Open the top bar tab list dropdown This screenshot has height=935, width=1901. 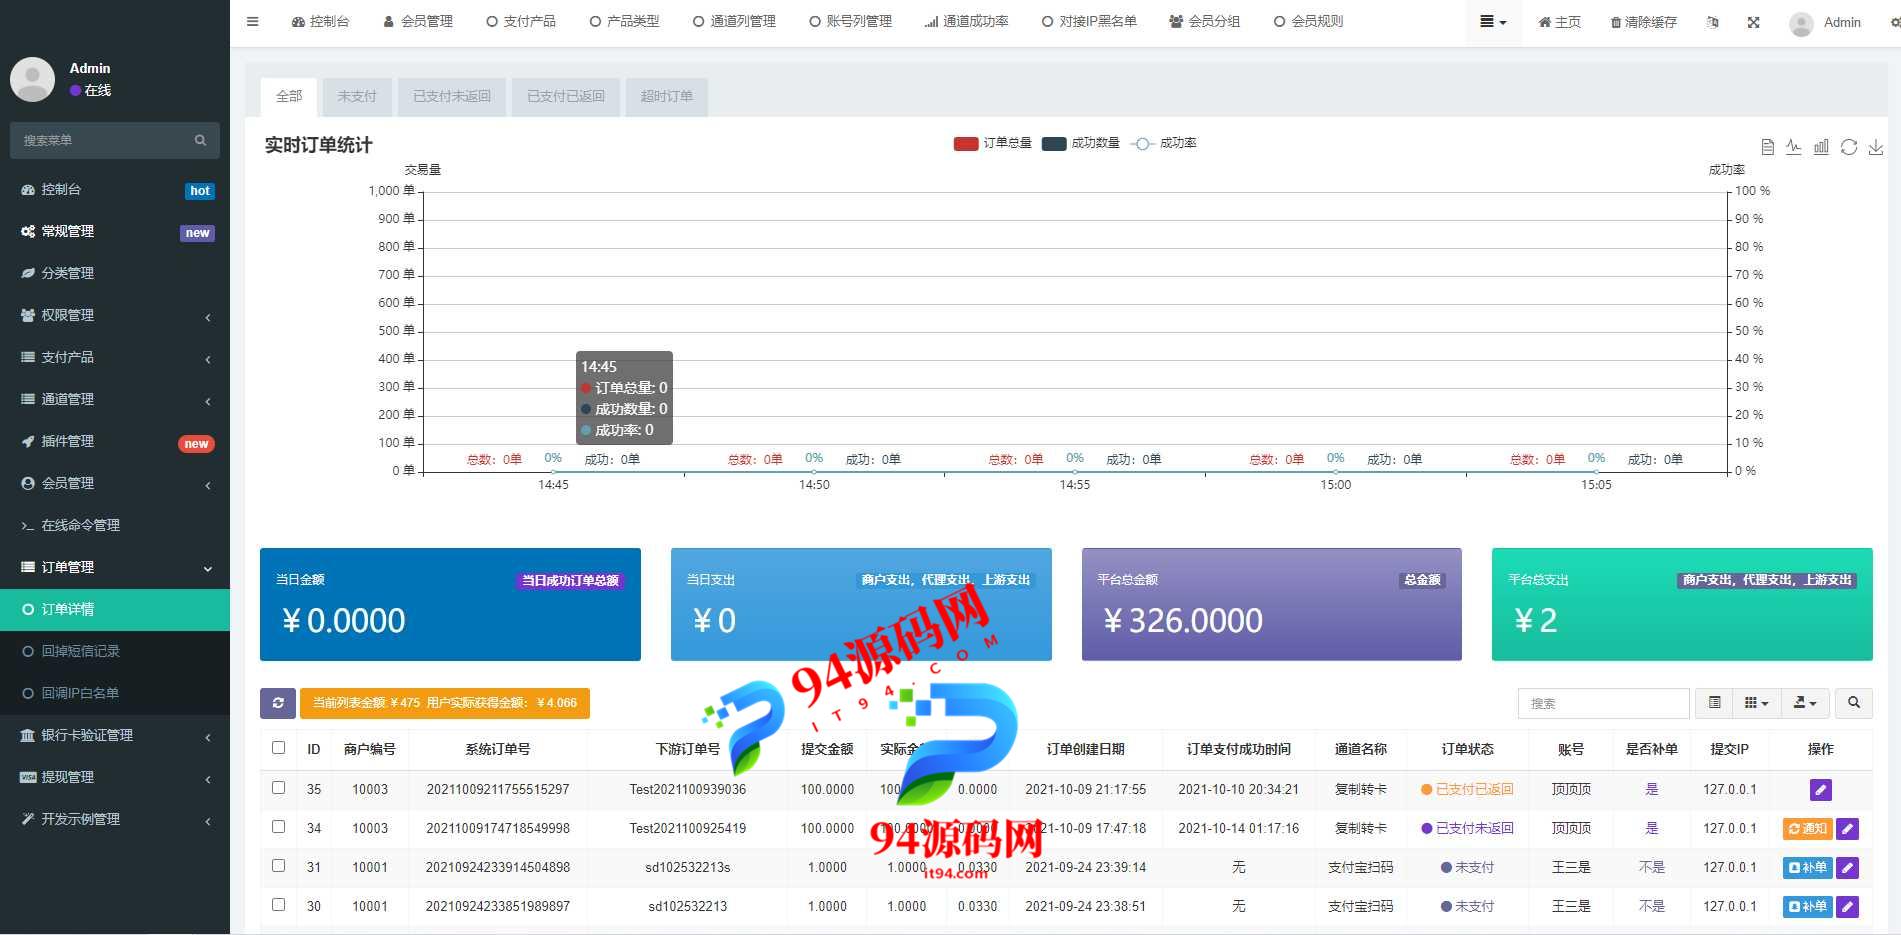1493,22
